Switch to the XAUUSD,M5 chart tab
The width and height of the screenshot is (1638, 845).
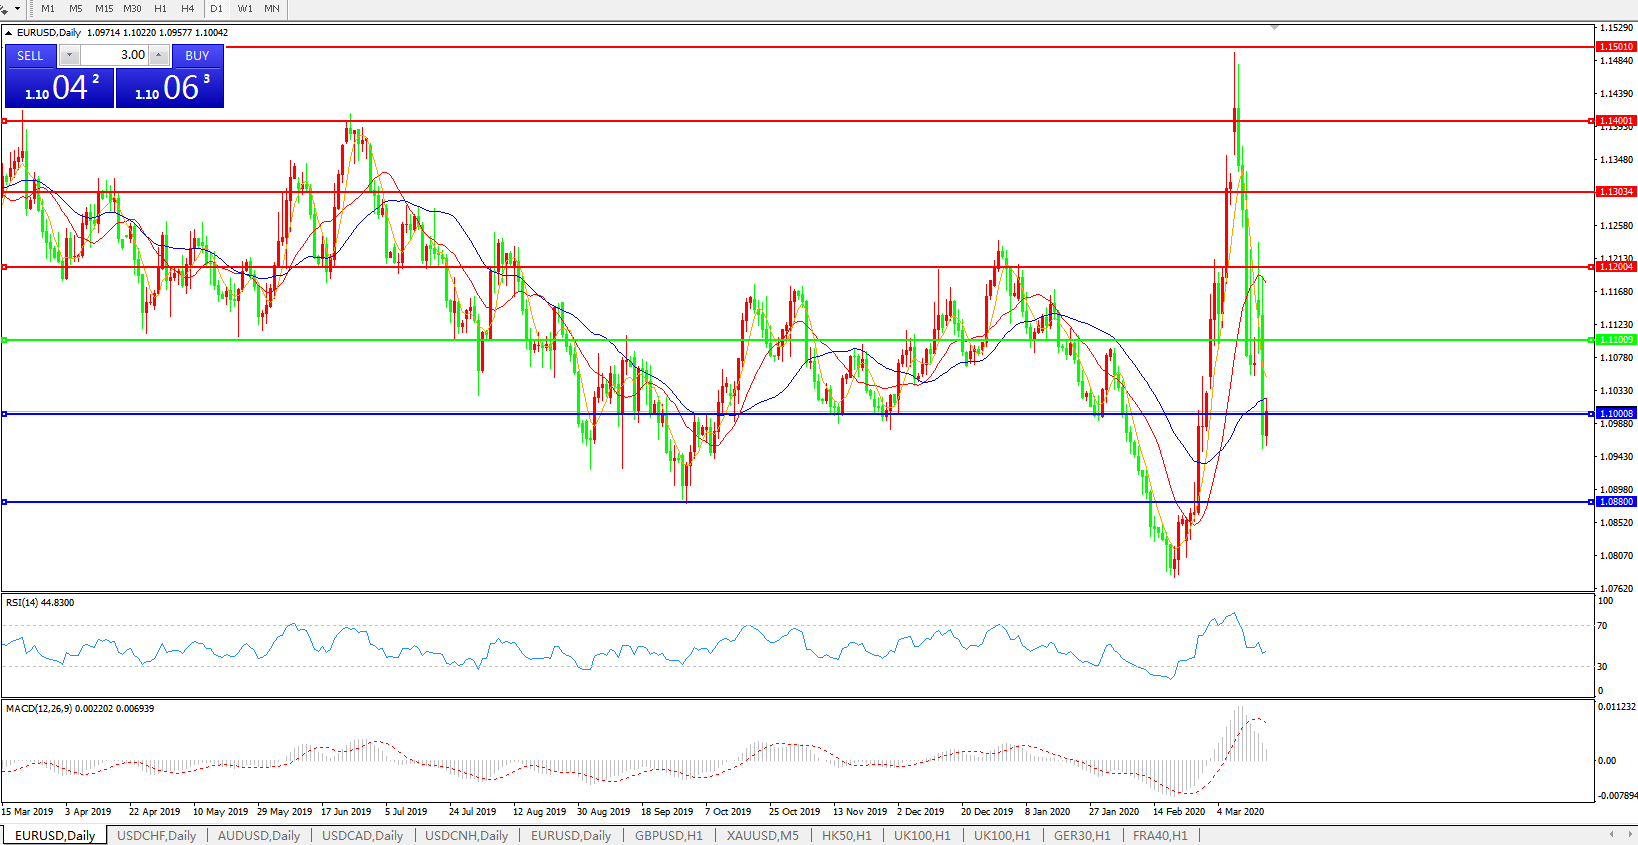762,836
